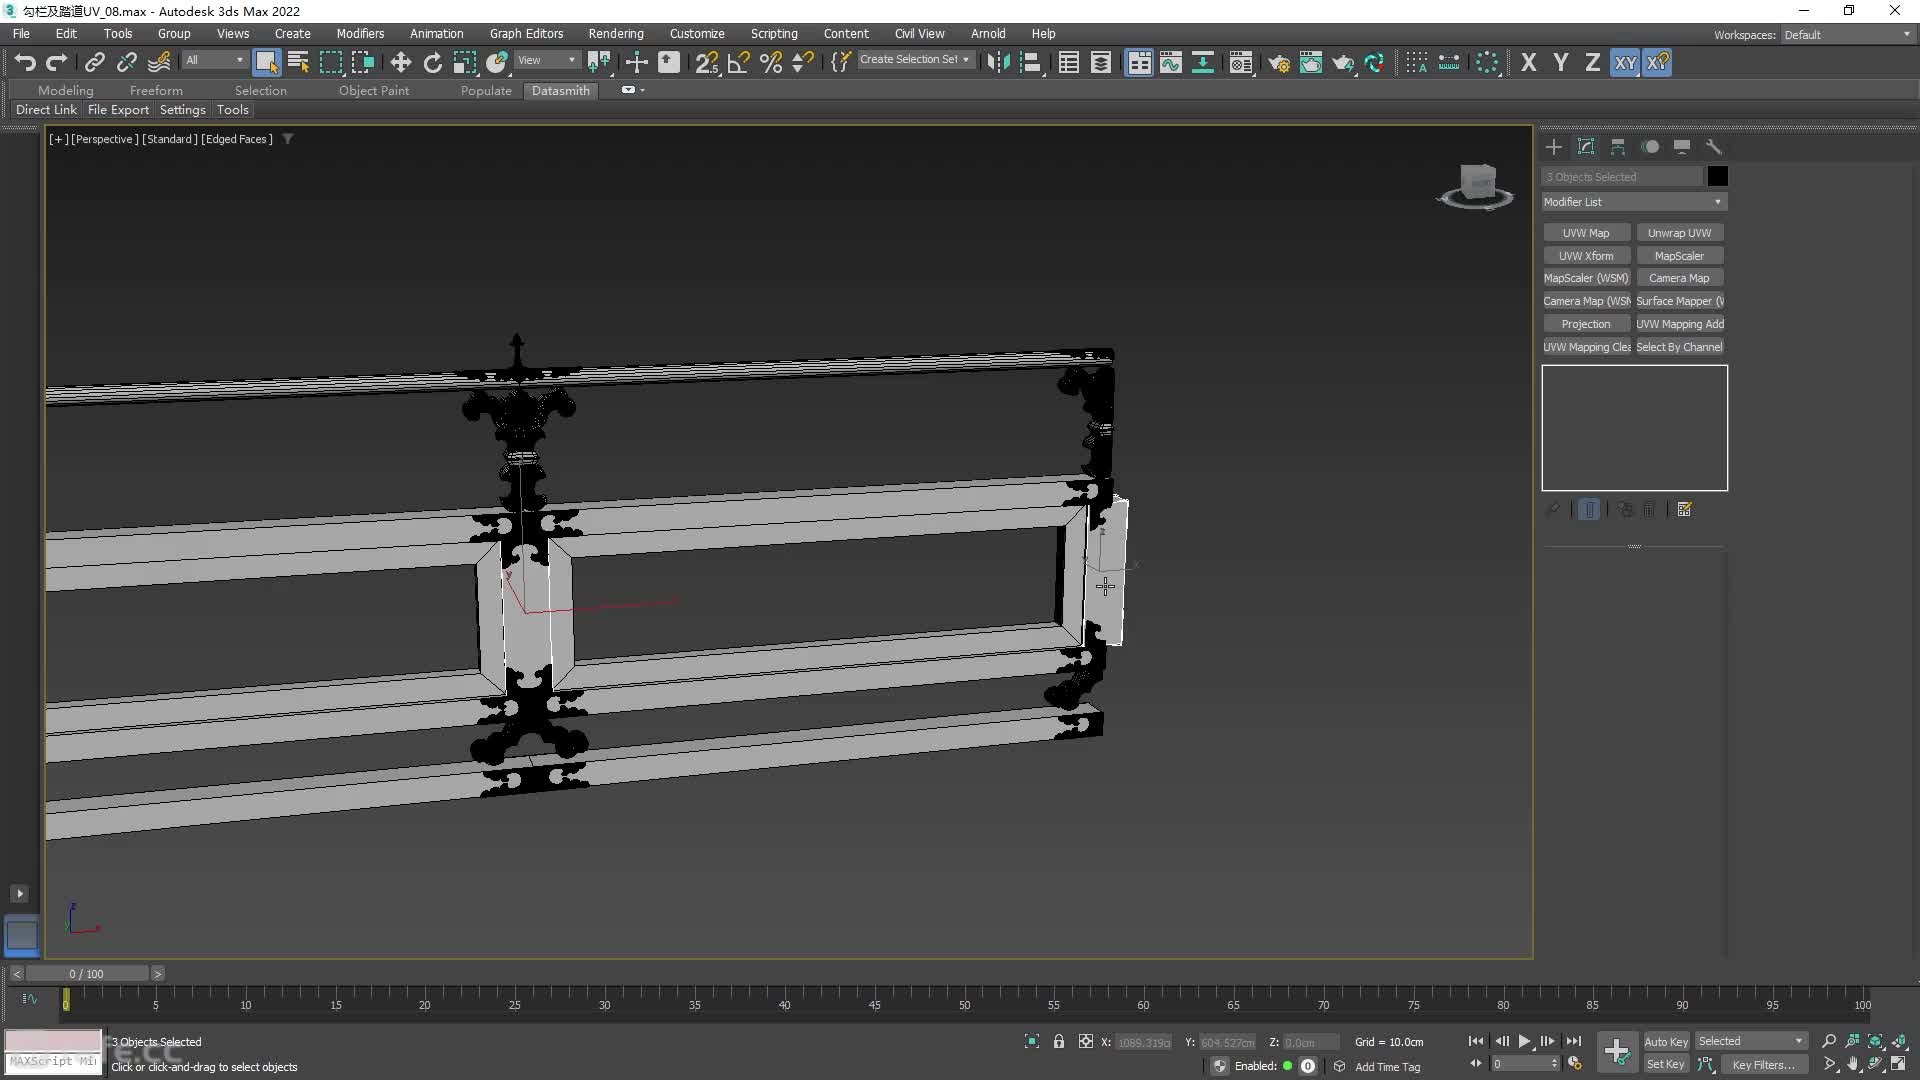Open Select by Name list icon

pyautogui.click(x=298, y=62)
